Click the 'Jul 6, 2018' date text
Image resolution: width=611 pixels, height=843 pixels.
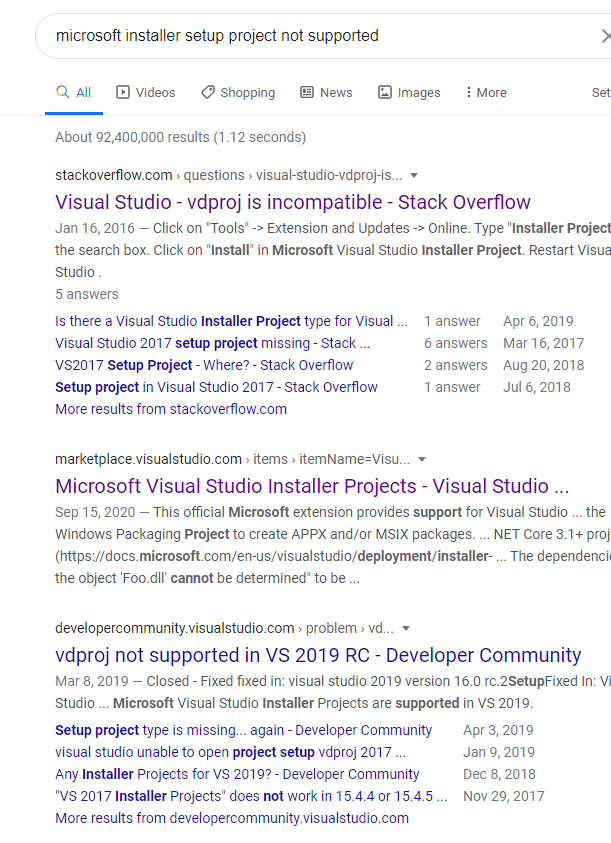[x=536, y=387]
